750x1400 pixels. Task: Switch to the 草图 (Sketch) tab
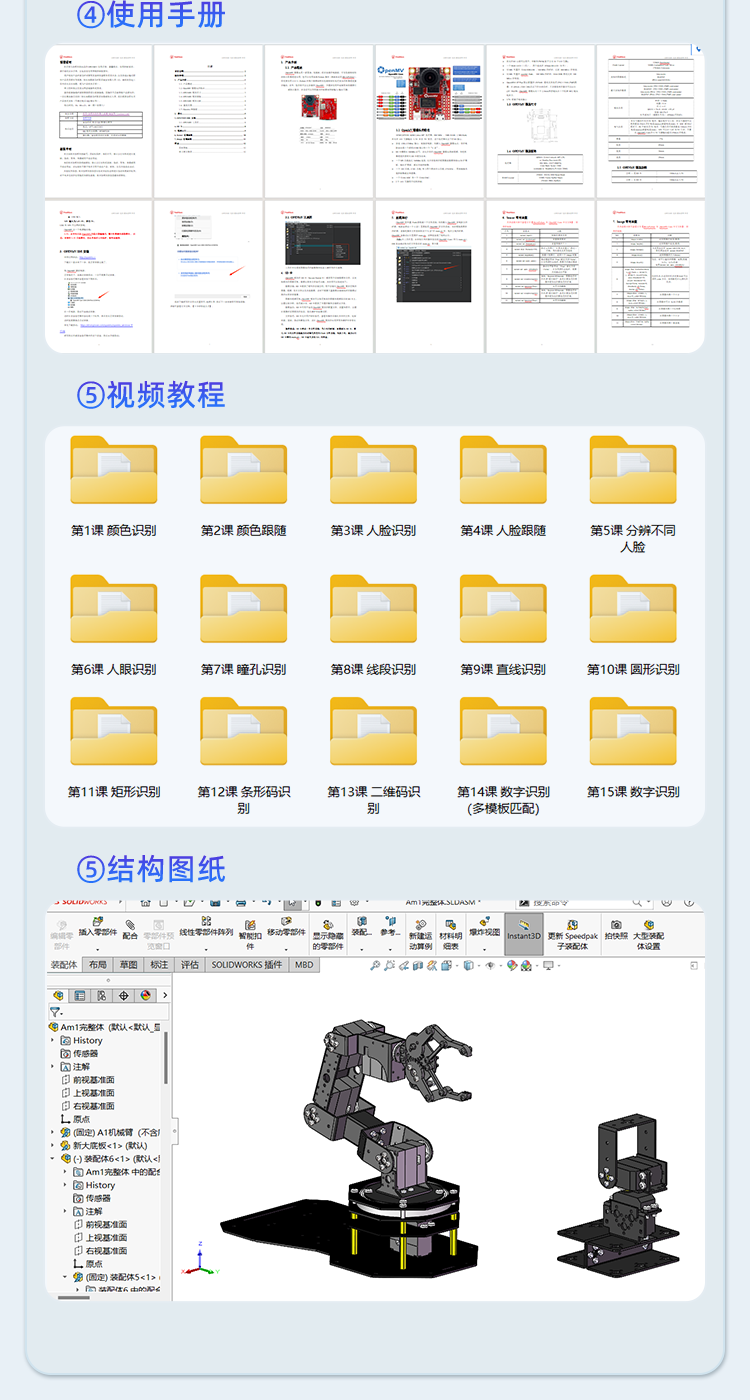[128, 965]
